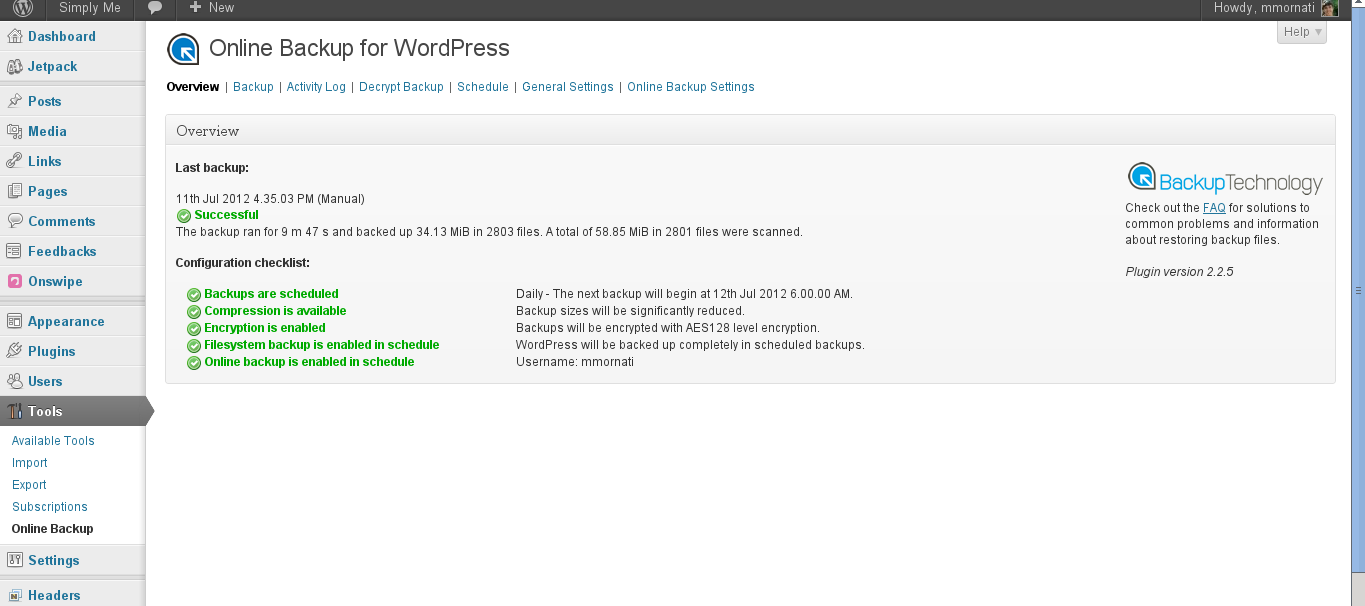Select Online Backup under Tools

[x=52, y=529]
